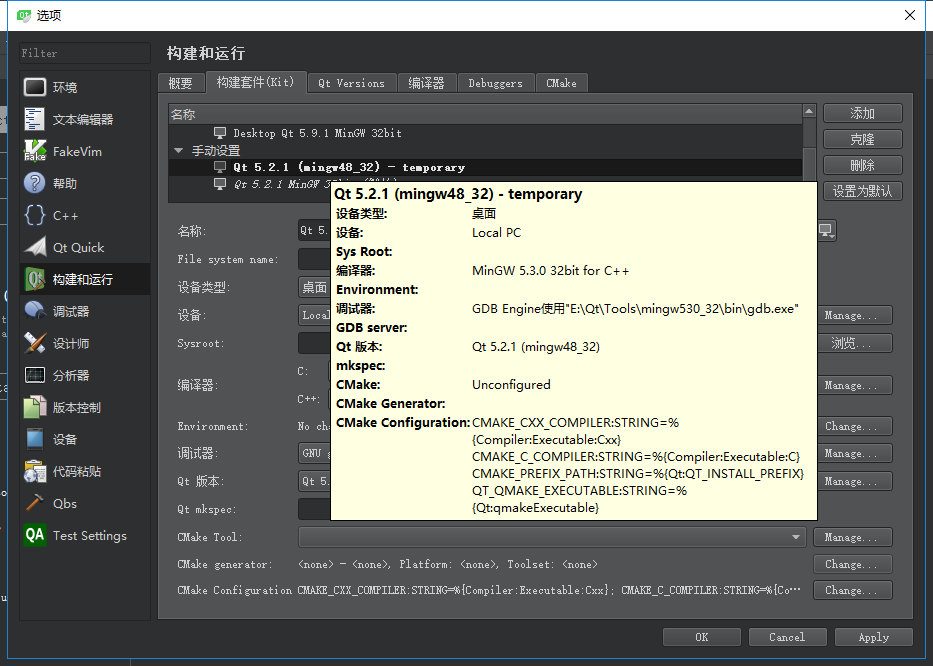Open the Qt Quick settings category
The image size is (933, 666).
click(x=84, y=248)
